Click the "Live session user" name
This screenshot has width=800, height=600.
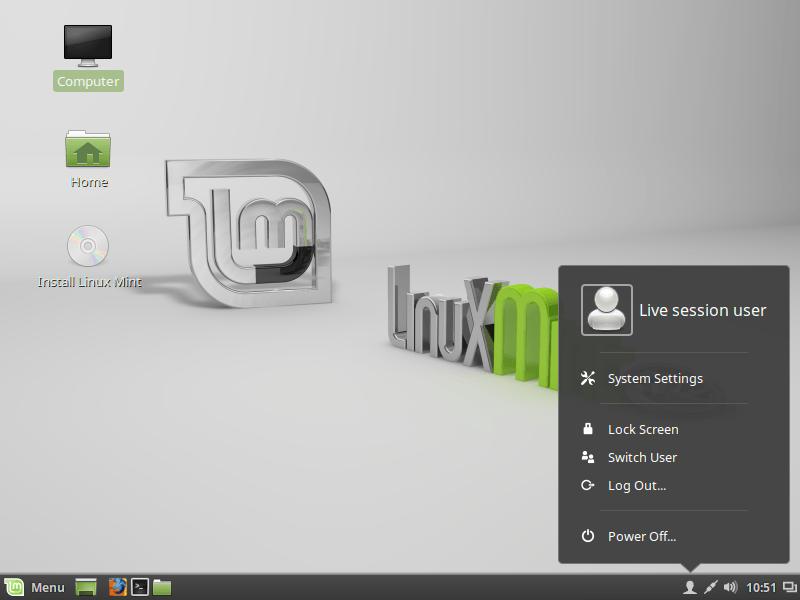coord(703,310)
